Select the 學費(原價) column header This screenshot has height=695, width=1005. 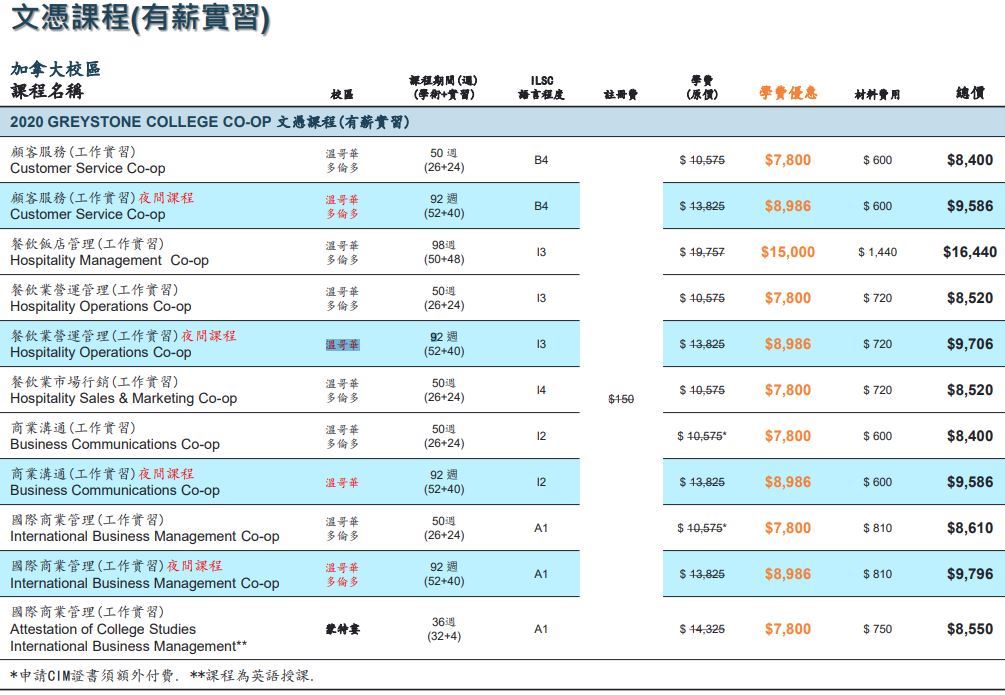pyautogui.click(x=702, y=87)
